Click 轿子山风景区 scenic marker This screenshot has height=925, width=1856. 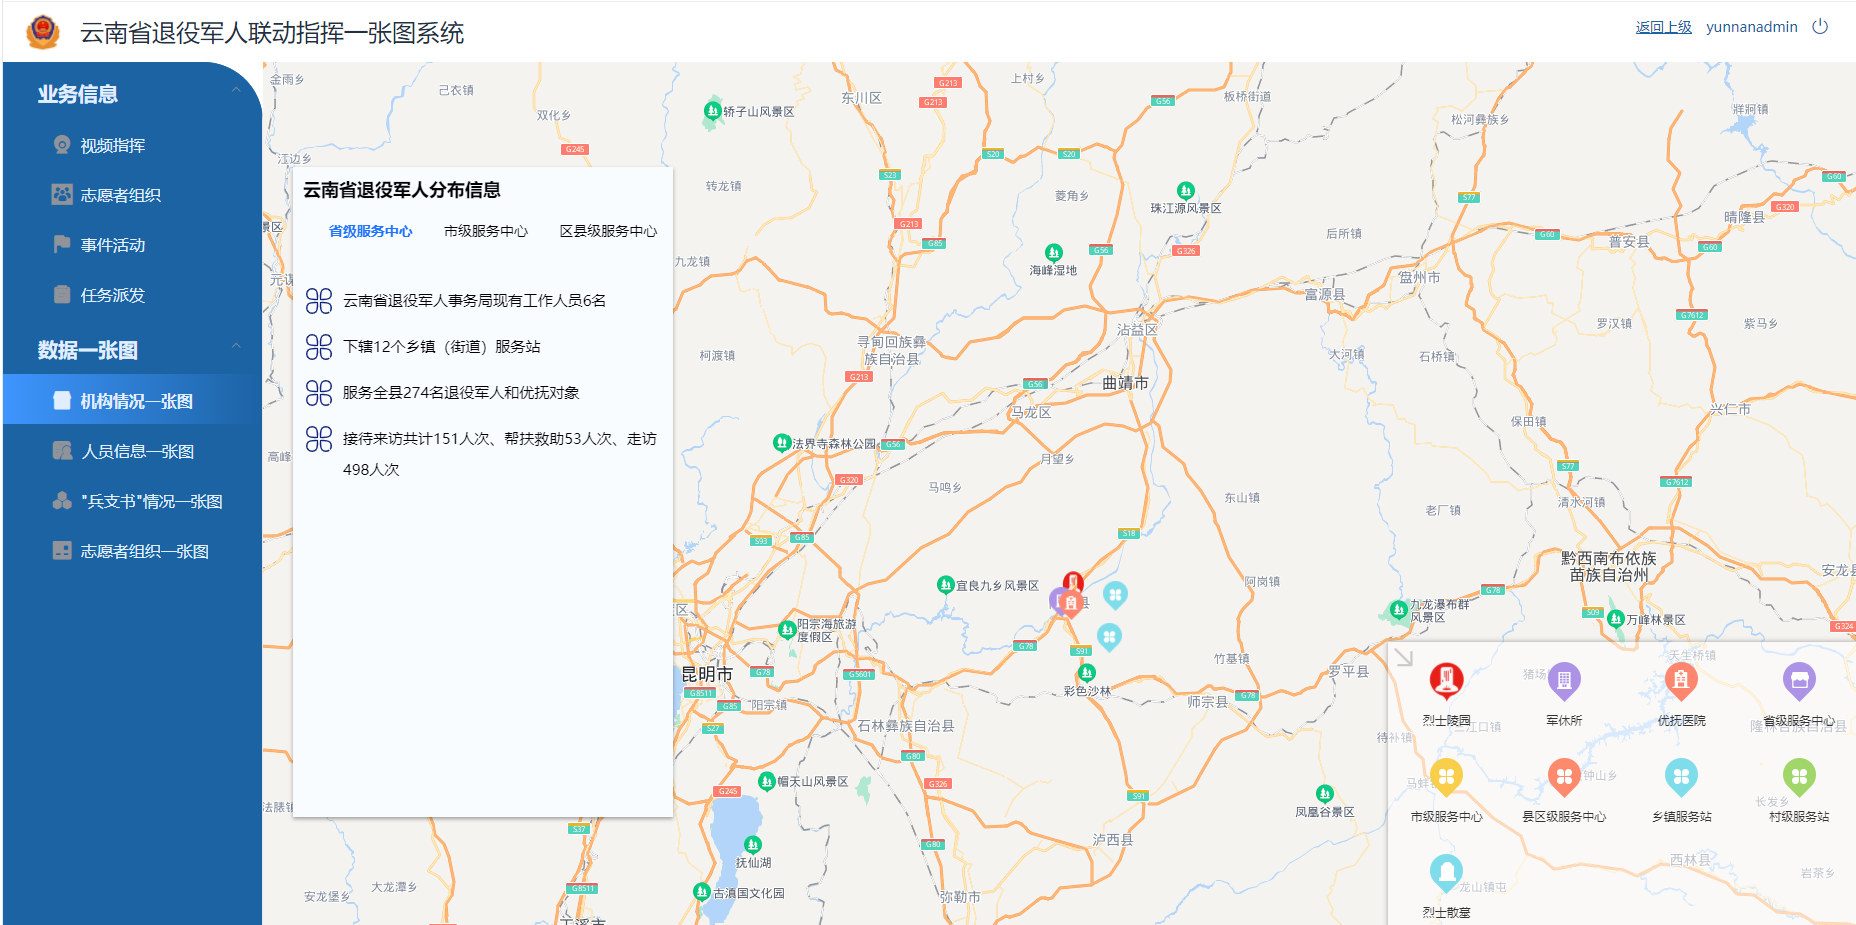(x=712, y=110)
